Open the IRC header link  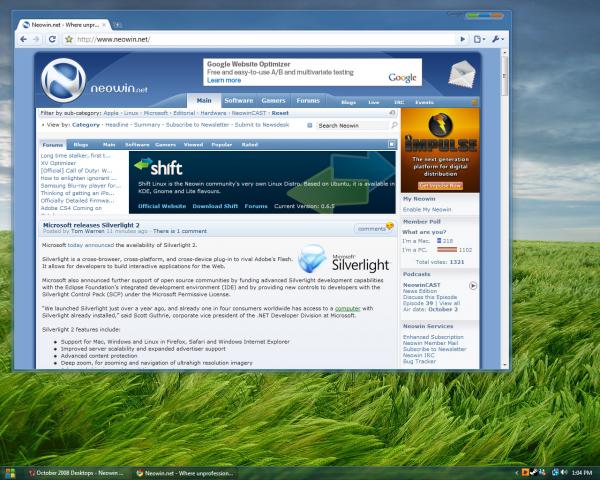tap(399, 103)
